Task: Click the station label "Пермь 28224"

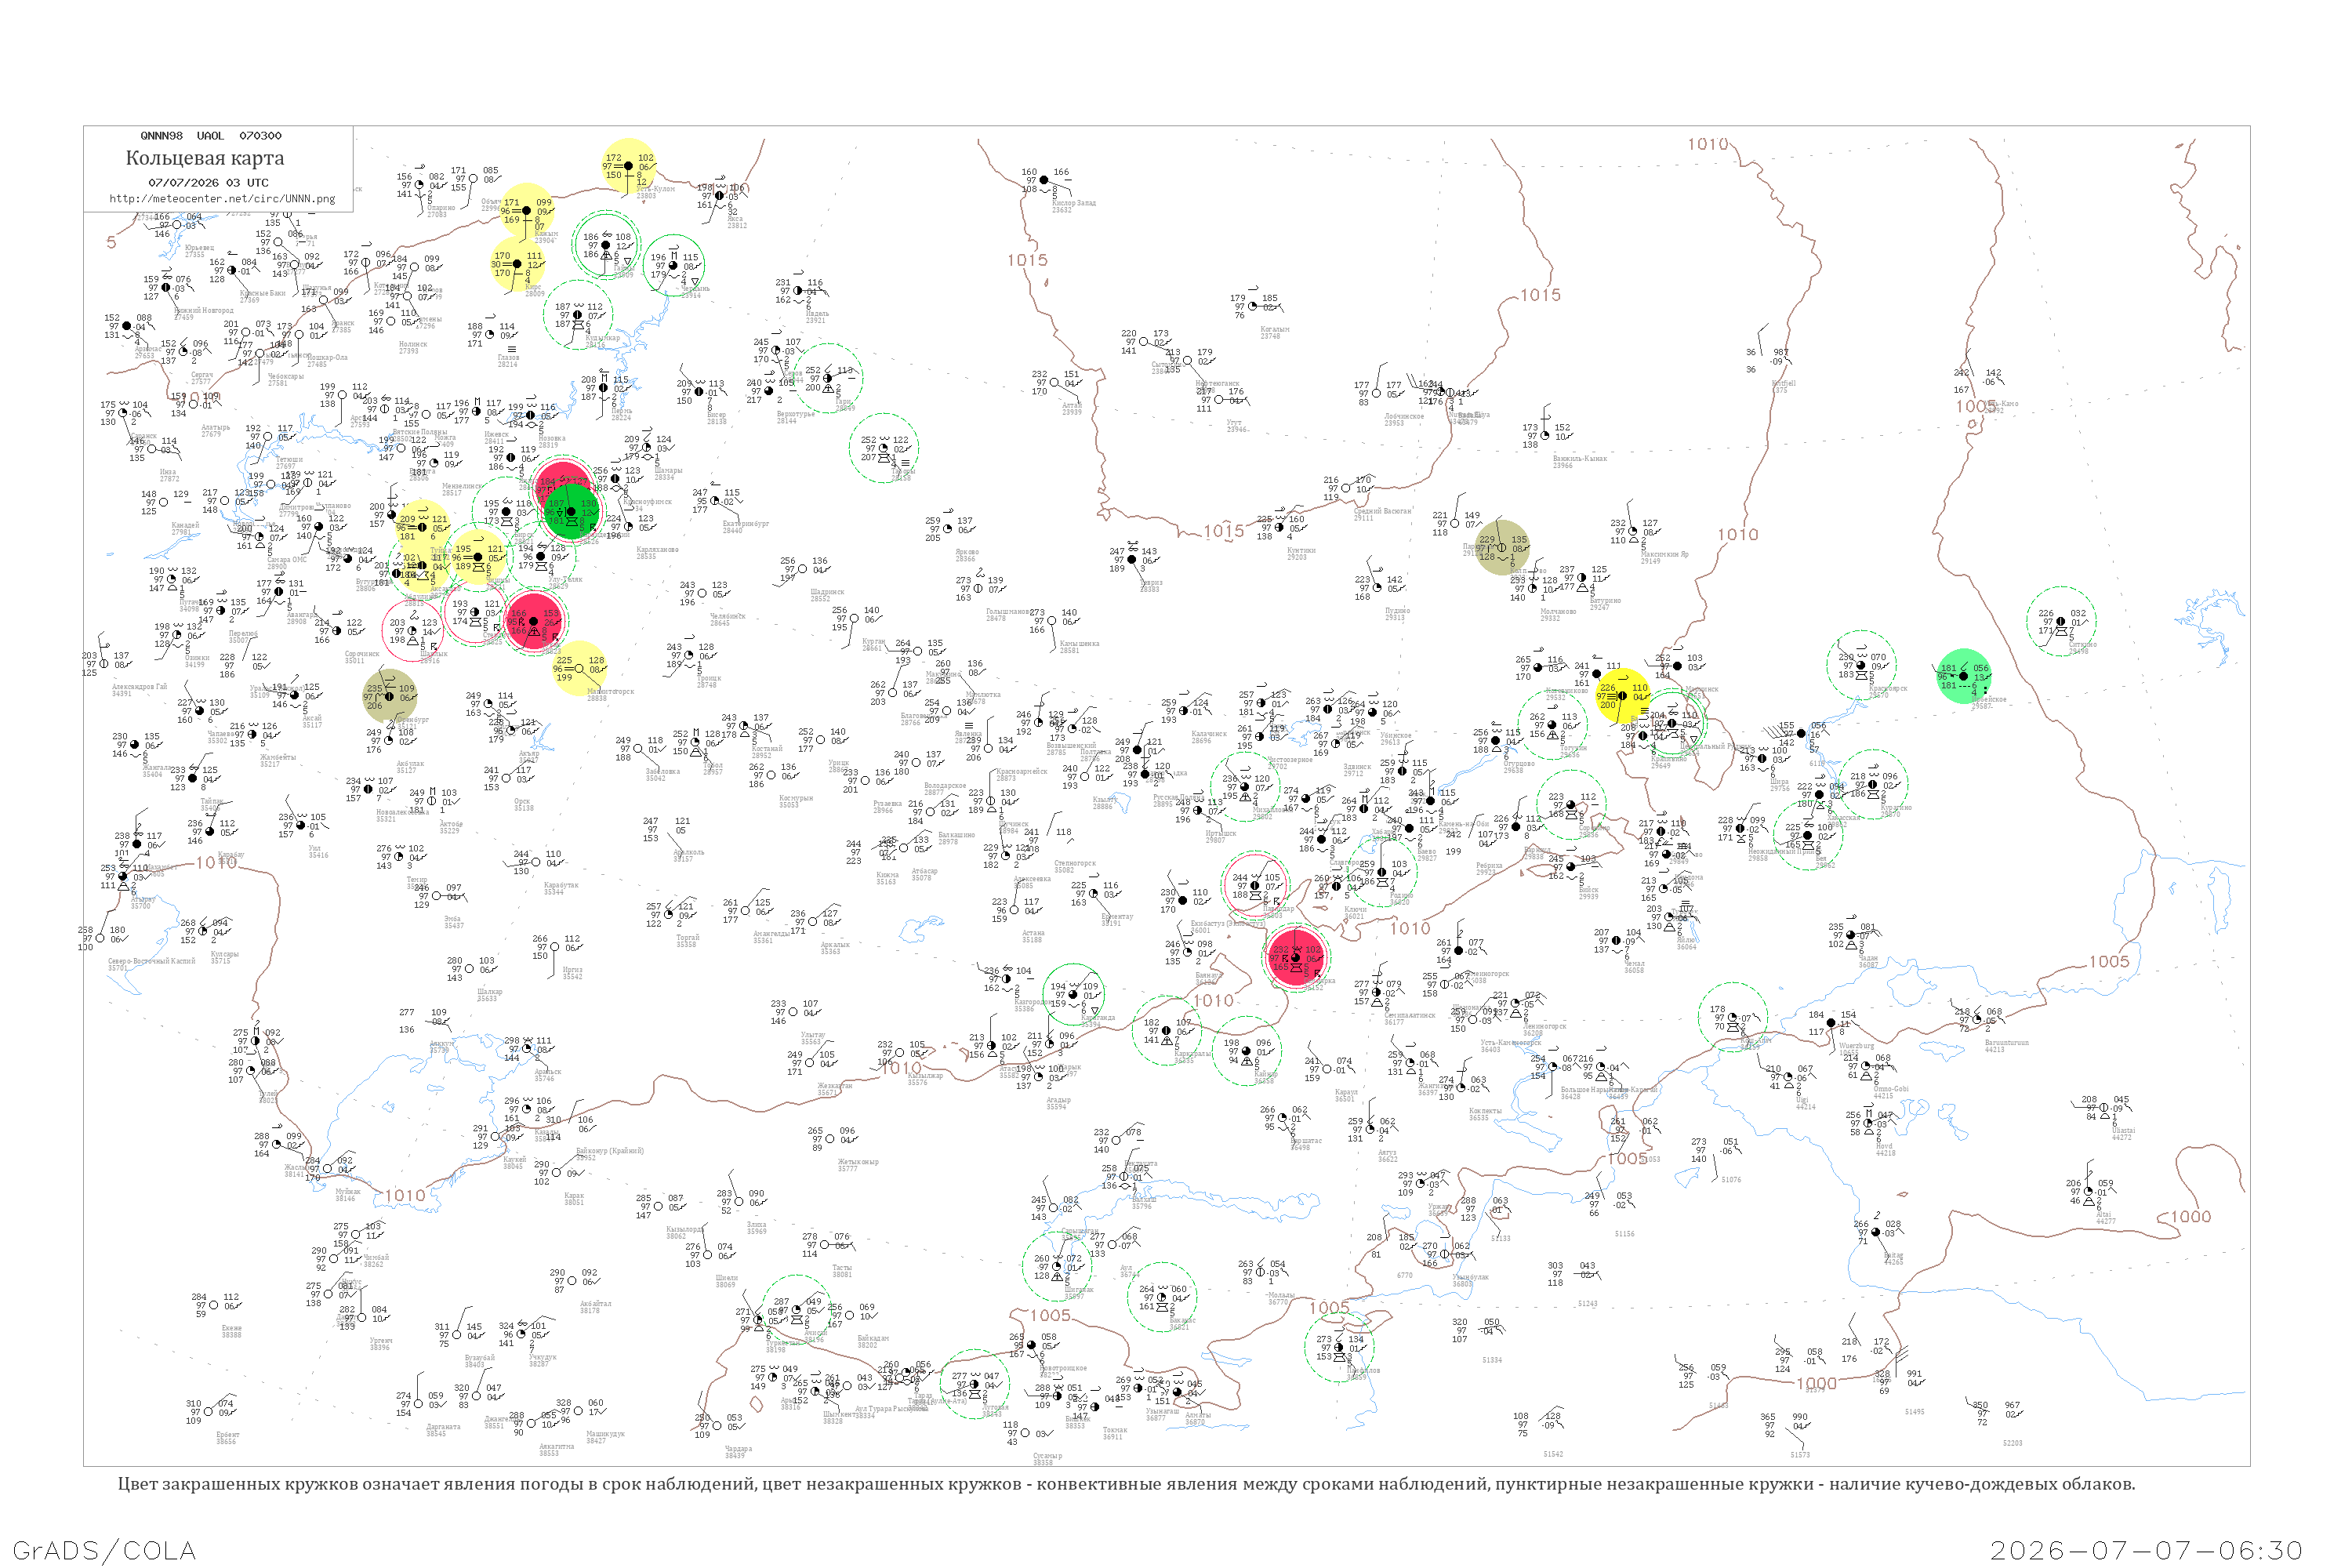Action: [621, 414]
